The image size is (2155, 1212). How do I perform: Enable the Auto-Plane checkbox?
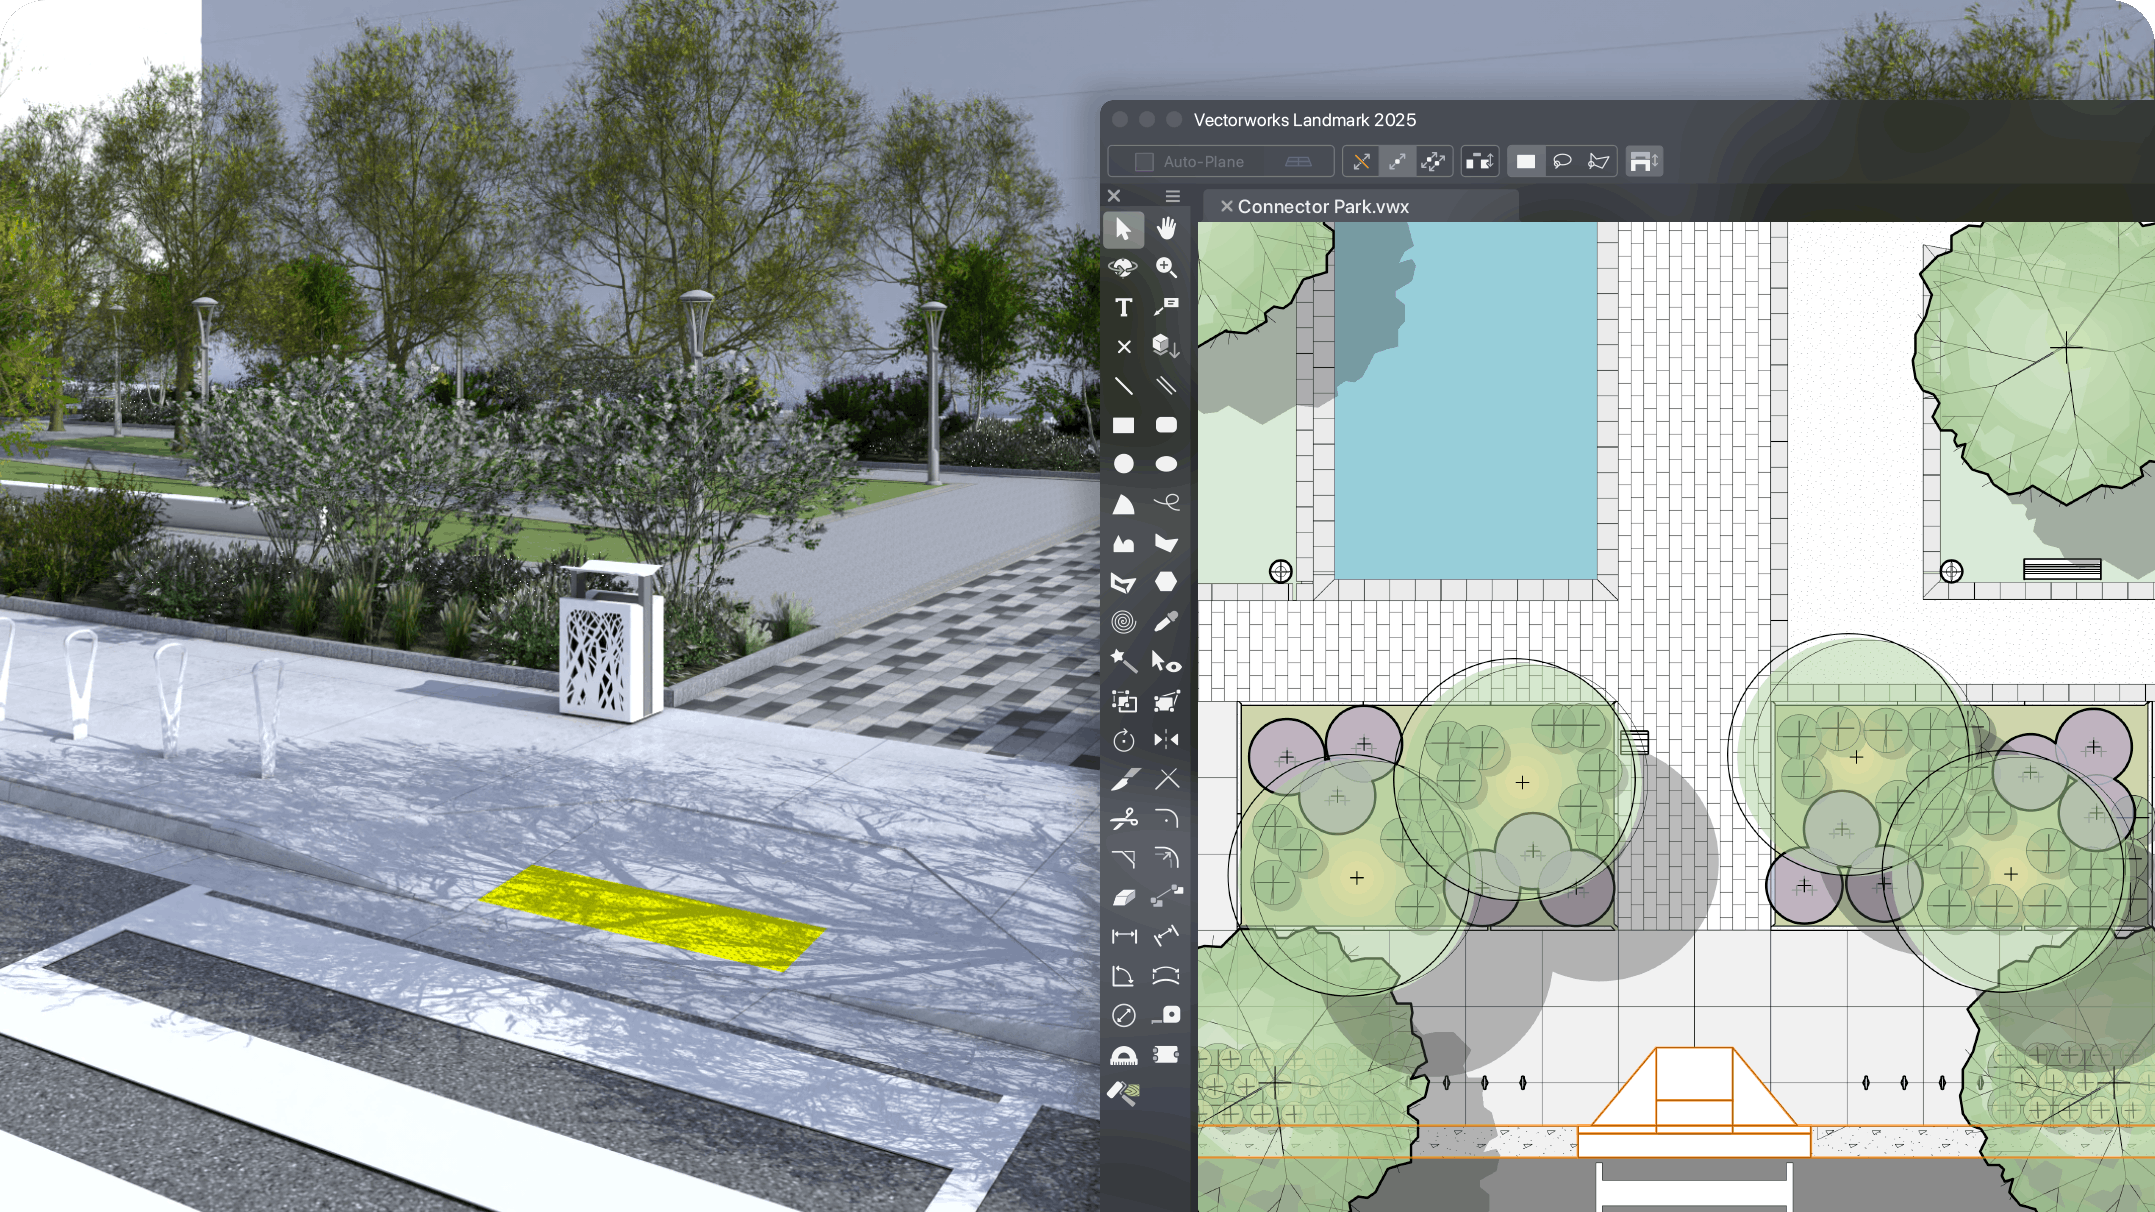1143,161
